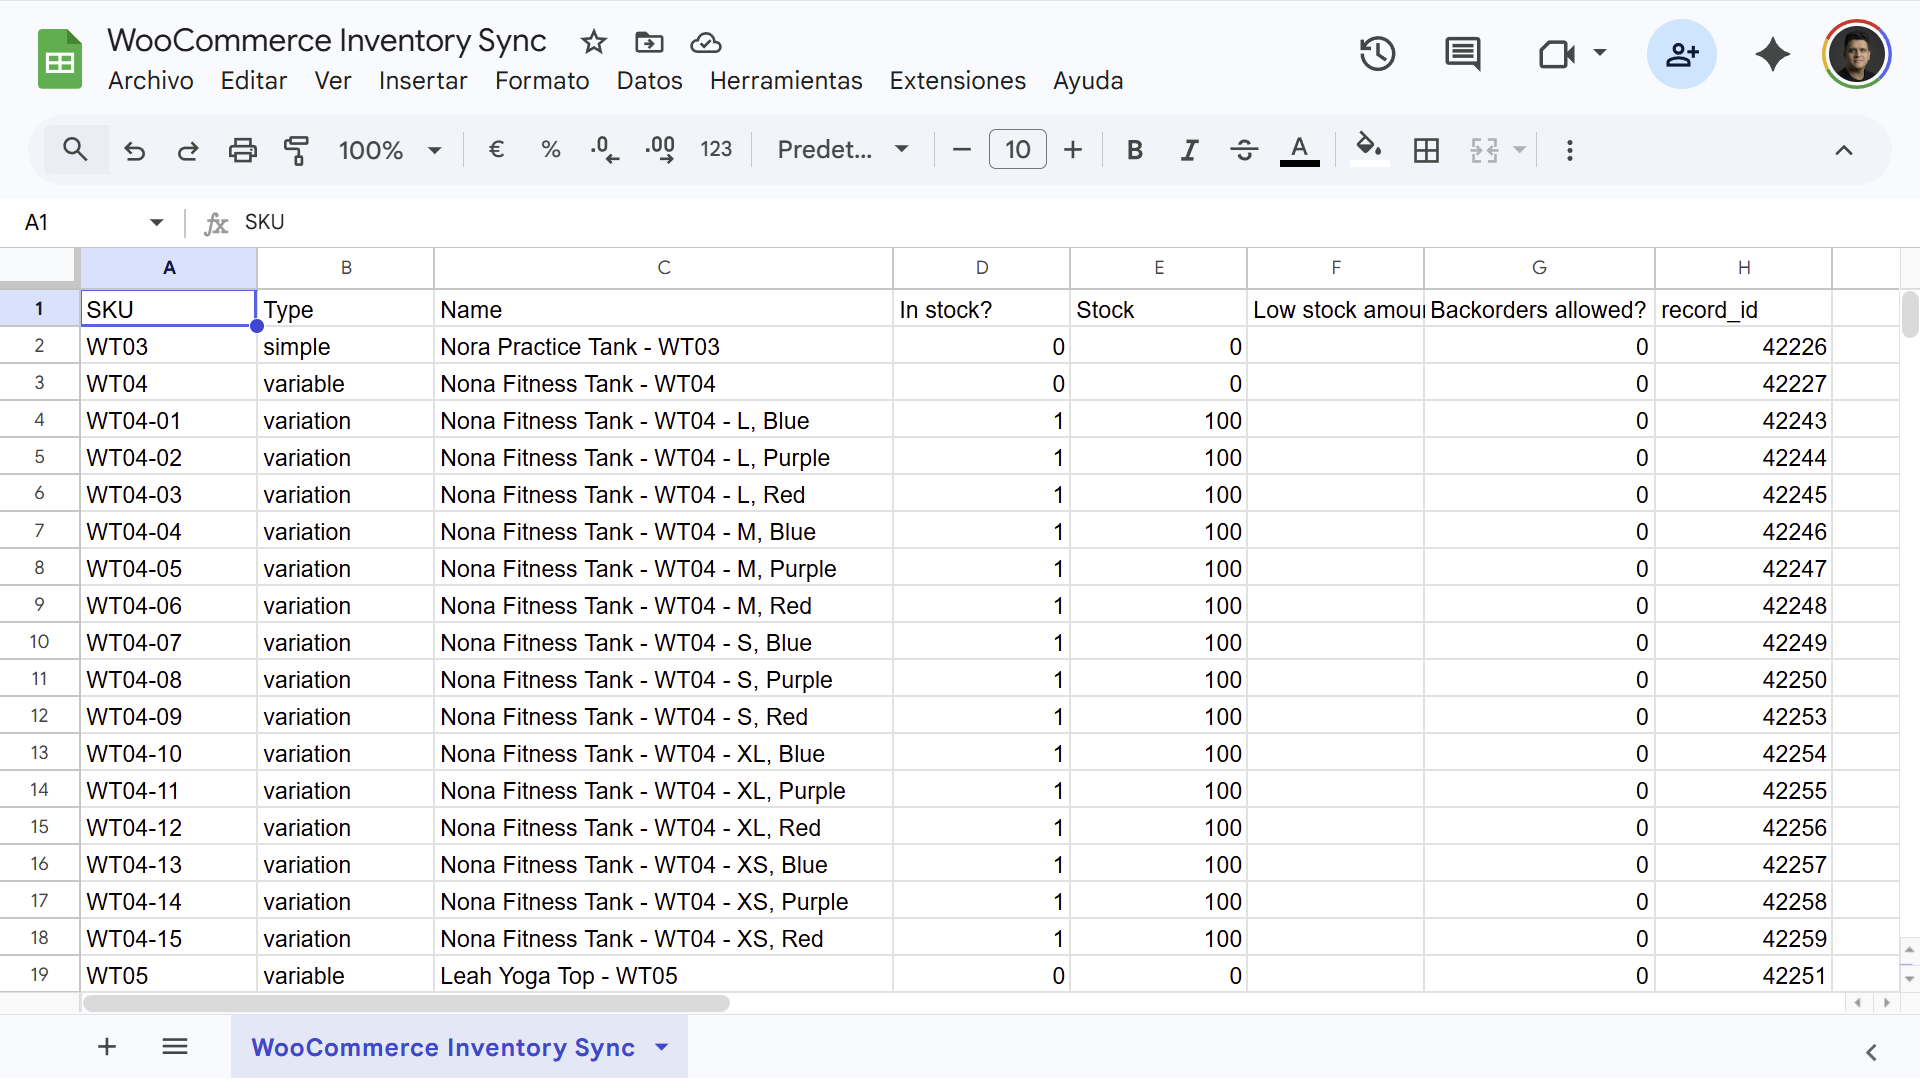Star this spreadsheet document

pyautogui.click(x=594, y=42)
